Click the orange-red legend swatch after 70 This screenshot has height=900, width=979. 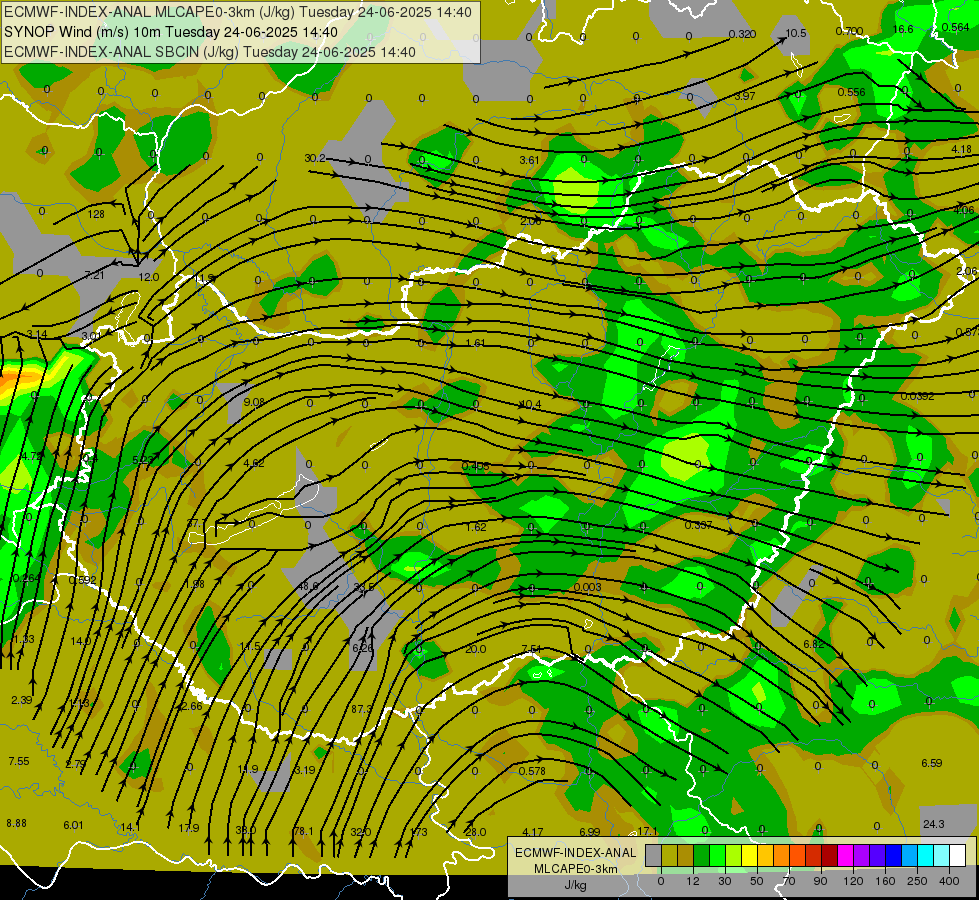798,855
